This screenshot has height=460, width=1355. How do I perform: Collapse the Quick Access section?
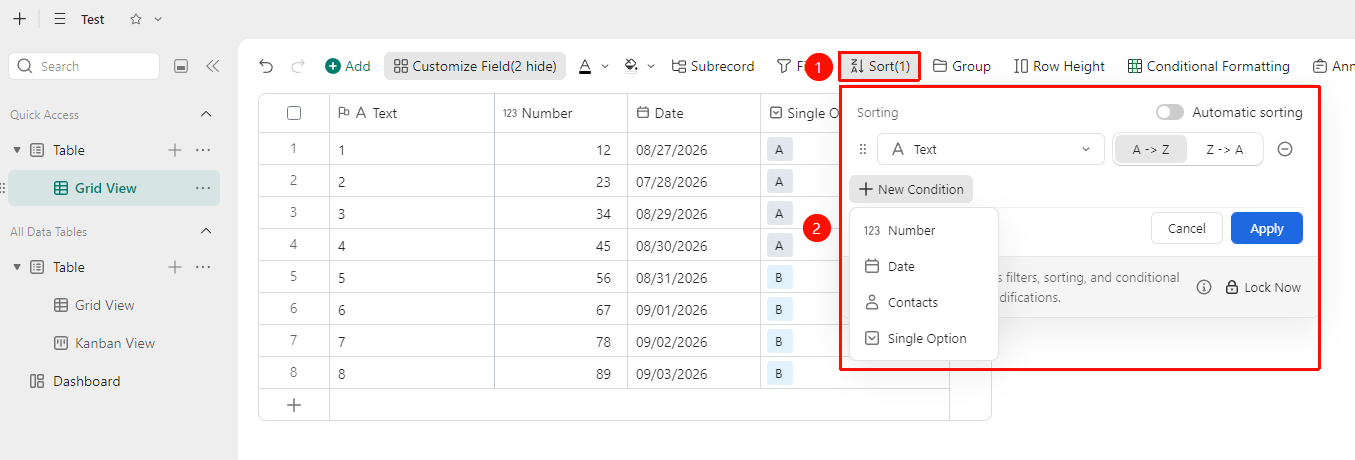206,114
